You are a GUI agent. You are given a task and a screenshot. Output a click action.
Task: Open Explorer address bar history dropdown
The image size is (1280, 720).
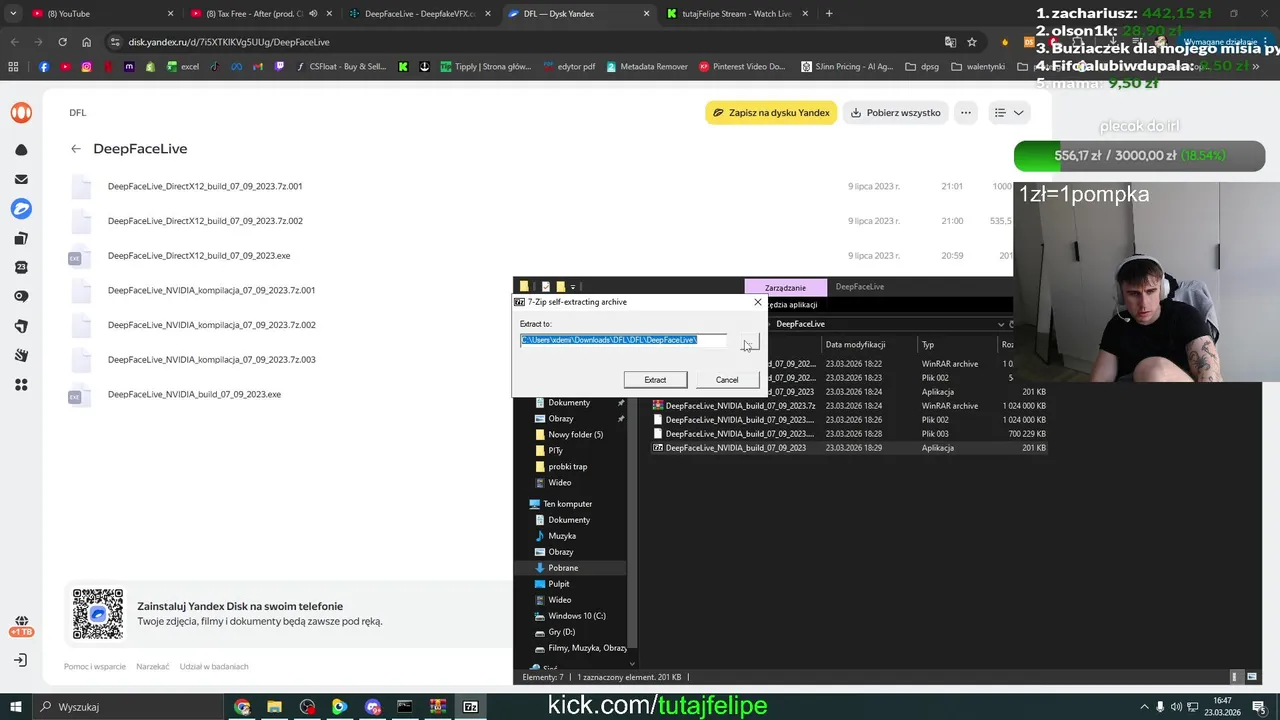click(1001, 324)
